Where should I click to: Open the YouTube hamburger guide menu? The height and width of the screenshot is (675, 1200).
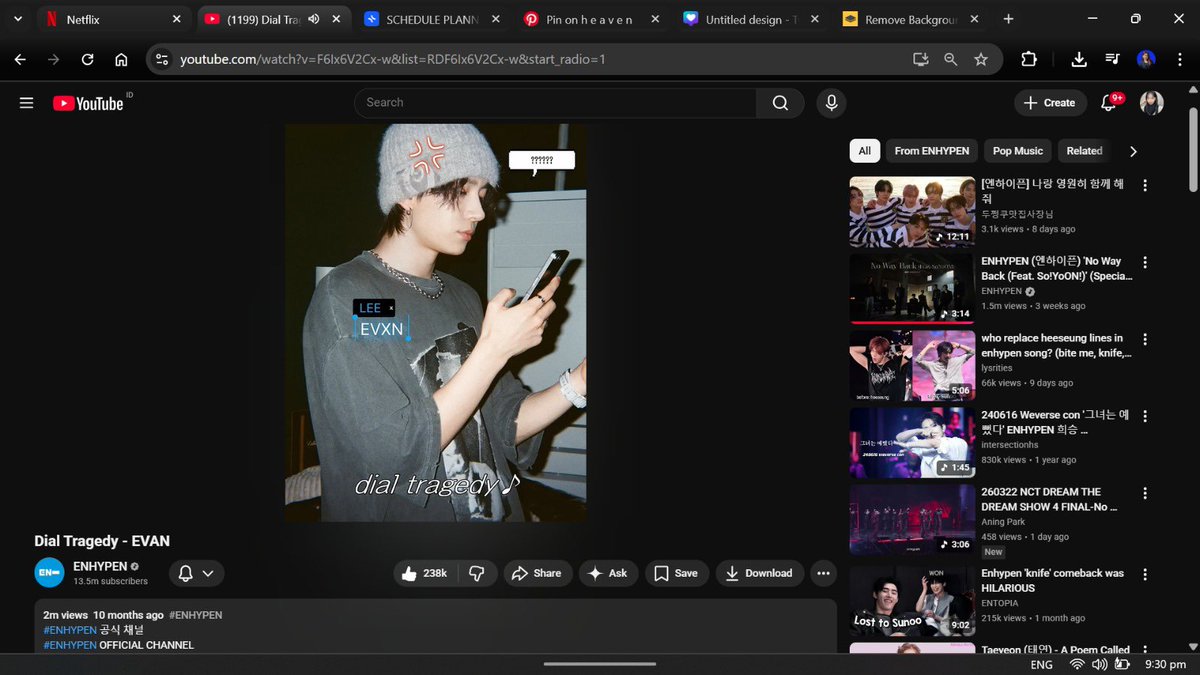(26, 103)
